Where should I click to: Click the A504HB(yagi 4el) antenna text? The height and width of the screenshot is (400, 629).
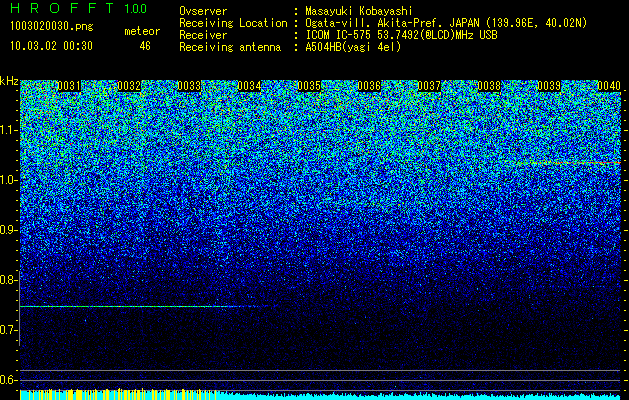pyautogui.click(x=353, y=47)
